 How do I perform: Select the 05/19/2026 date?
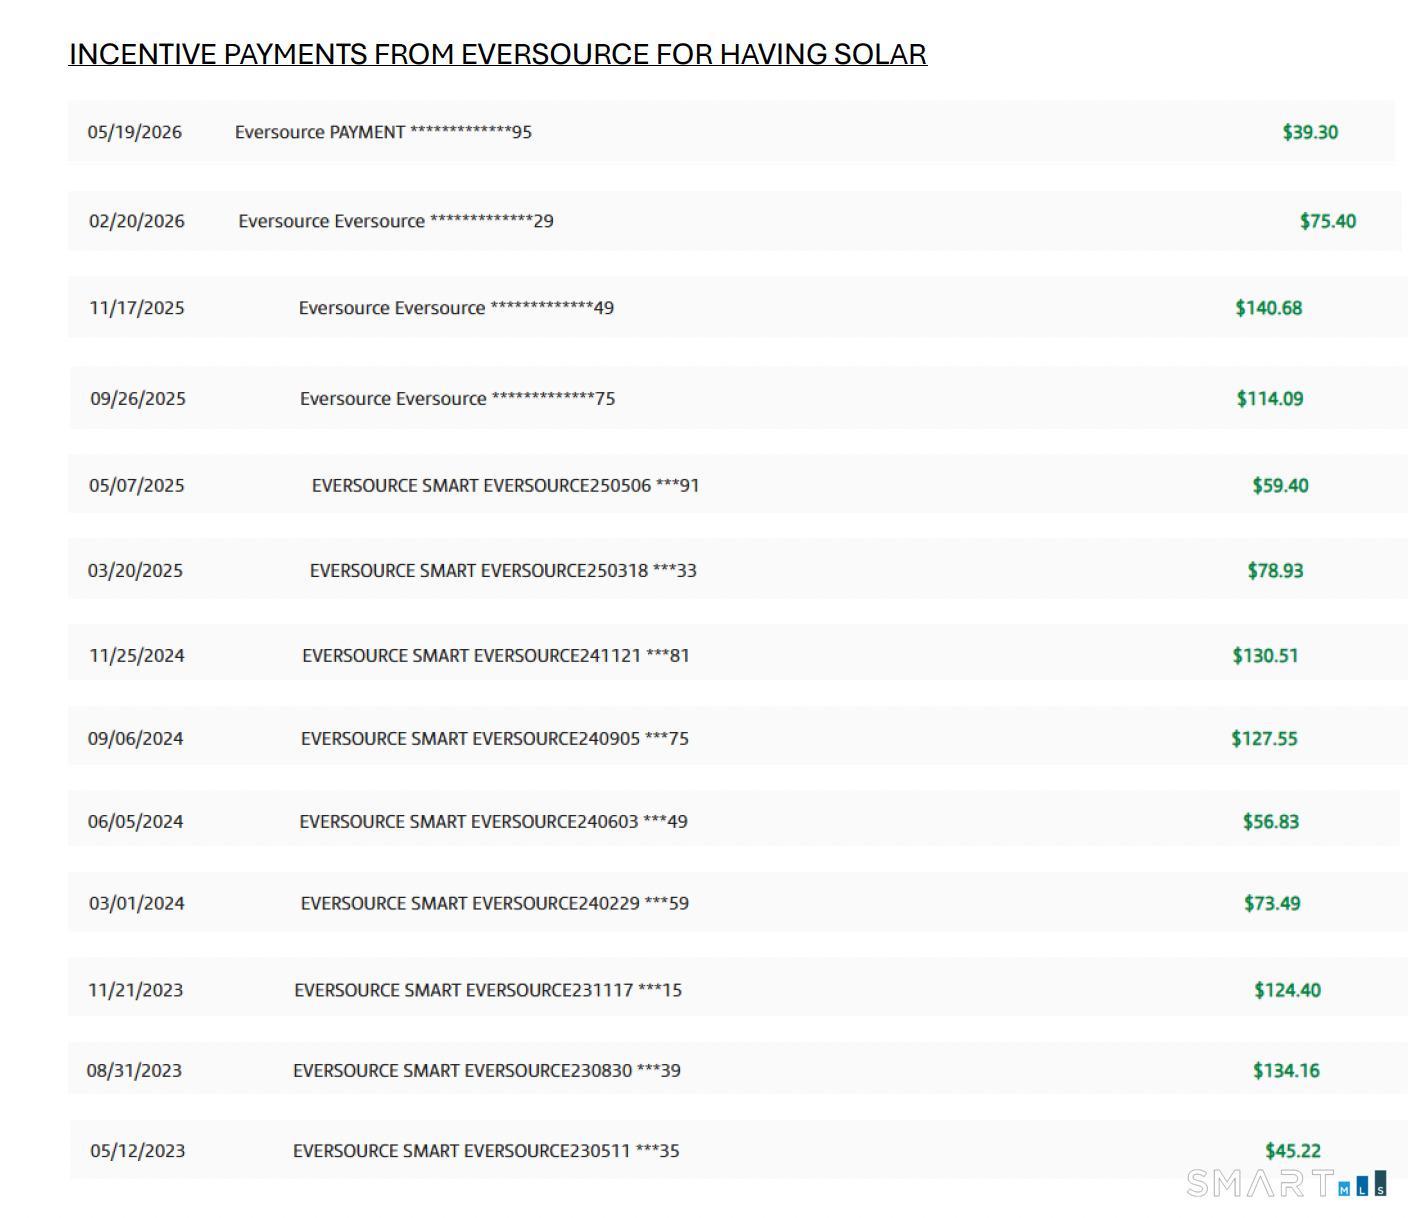point(135,132)
